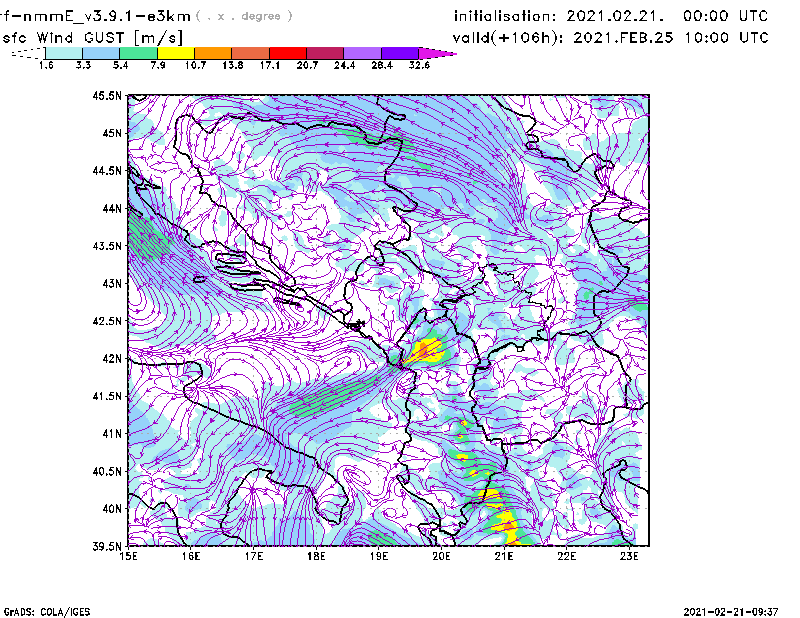Click the magenta arrow end of the colorbar

(437, 53)
